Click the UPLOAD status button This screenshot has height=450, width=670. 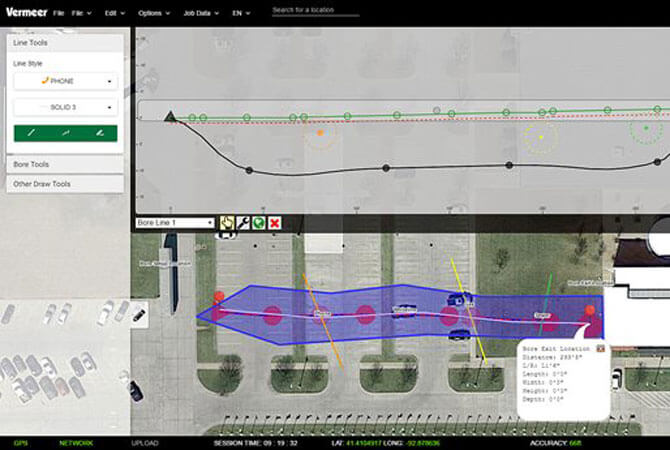click(x=144, y=442)
